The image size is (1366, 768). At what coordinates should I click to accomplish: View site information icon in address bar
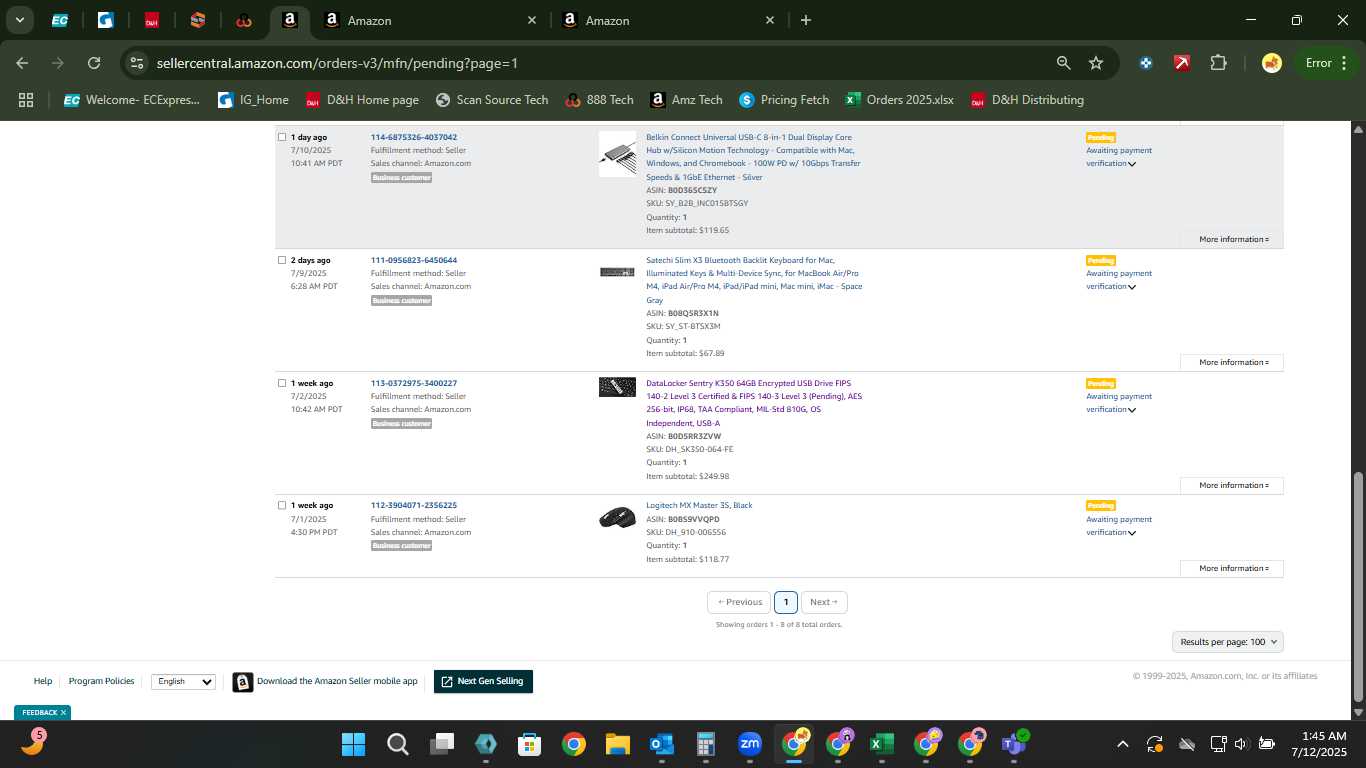137,63
